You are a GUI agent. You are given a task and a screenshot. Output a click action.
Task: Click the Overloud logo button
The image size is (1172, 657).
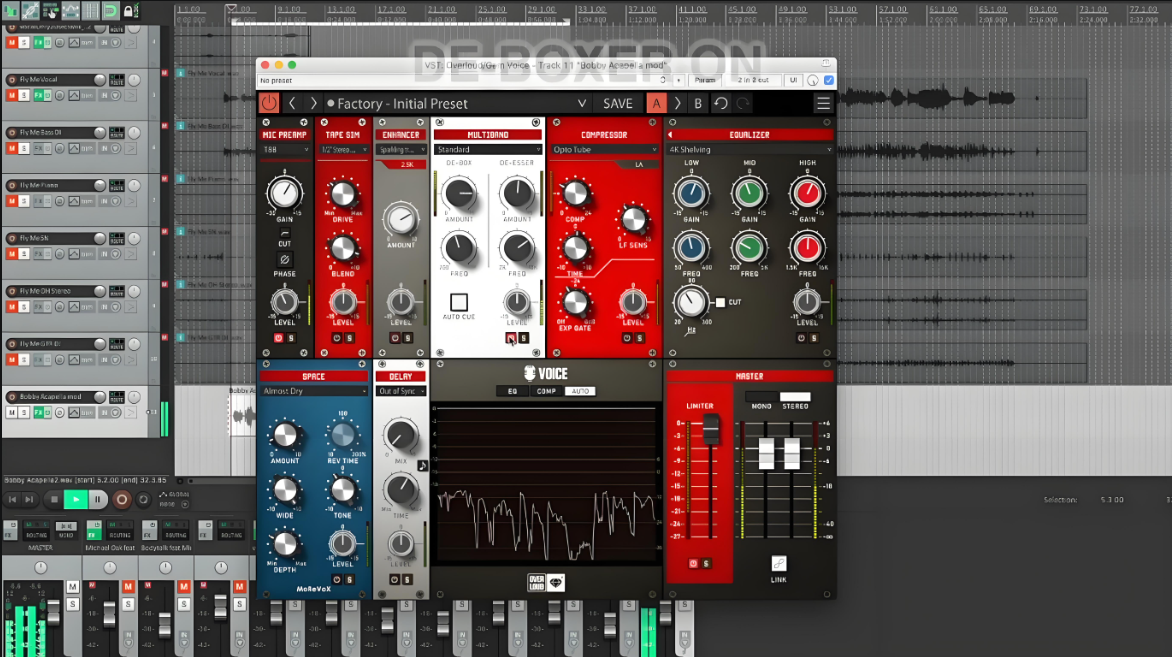coord(536,583)
